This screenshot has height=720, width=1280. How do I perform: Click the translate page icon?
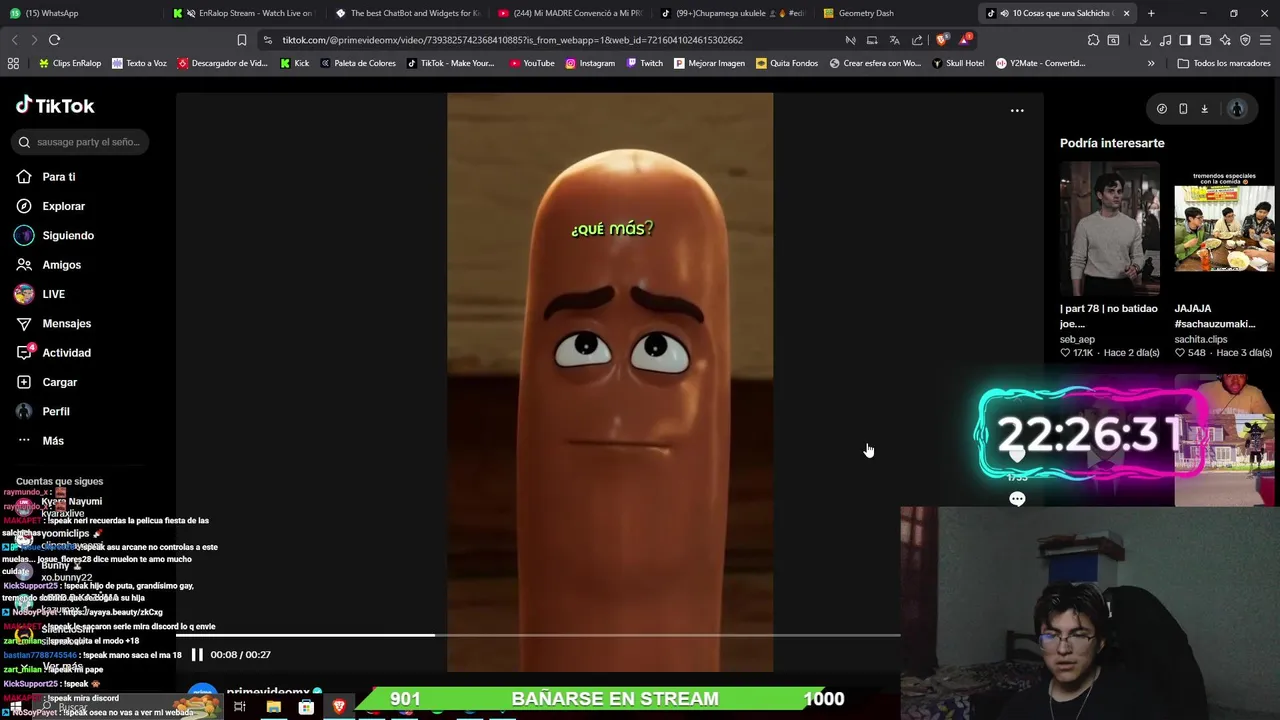[894, 40]
